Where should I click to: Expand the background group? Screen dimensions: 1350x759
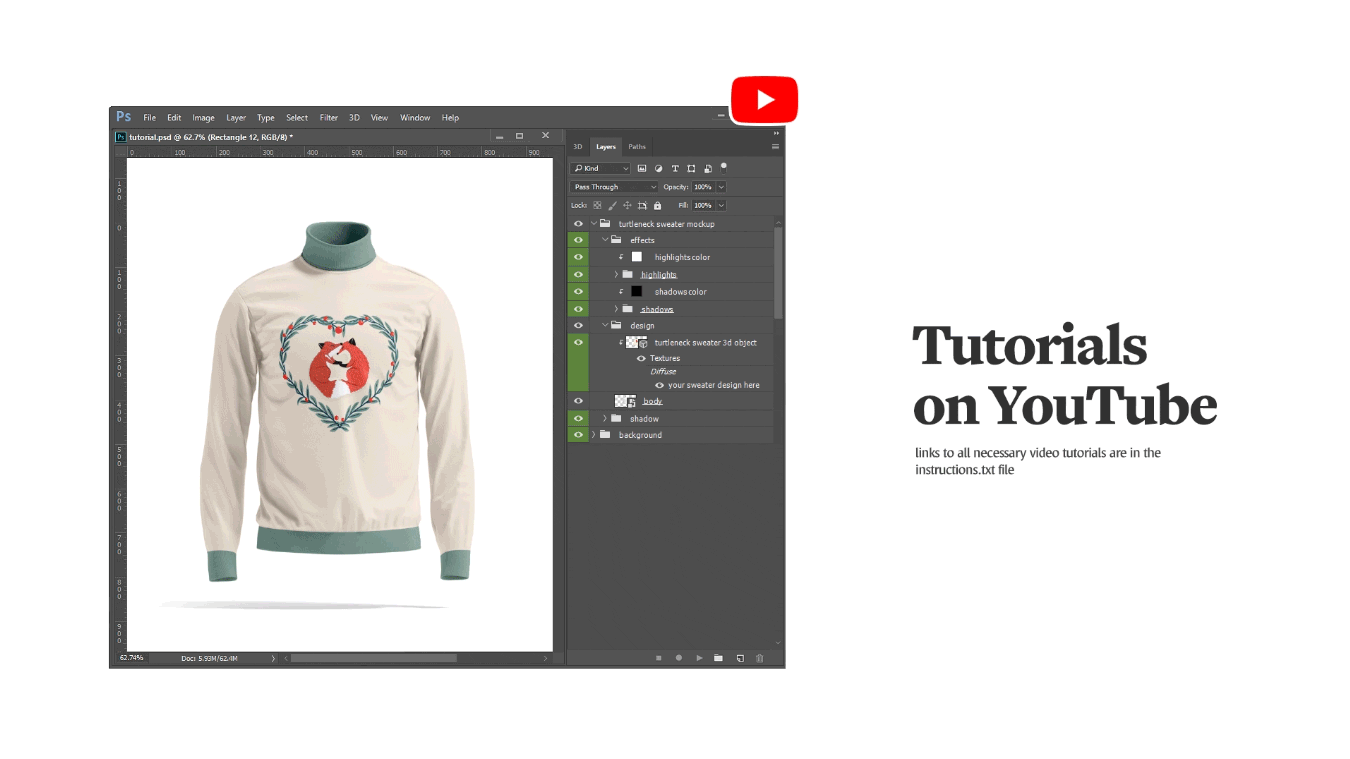[594, 435]
